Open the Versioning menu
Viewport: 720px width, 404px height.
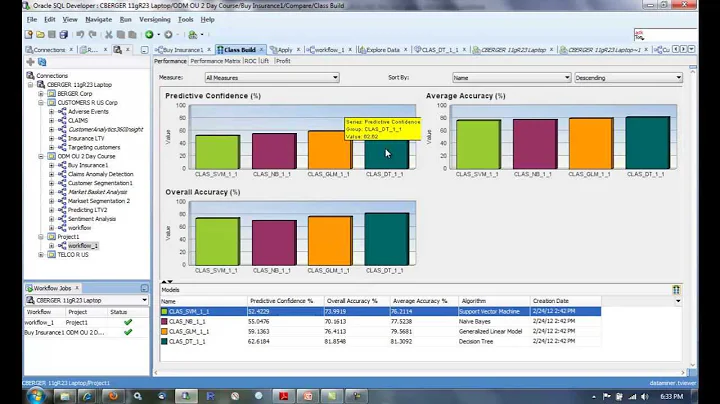pyautogui.click(x=155, y=19)
